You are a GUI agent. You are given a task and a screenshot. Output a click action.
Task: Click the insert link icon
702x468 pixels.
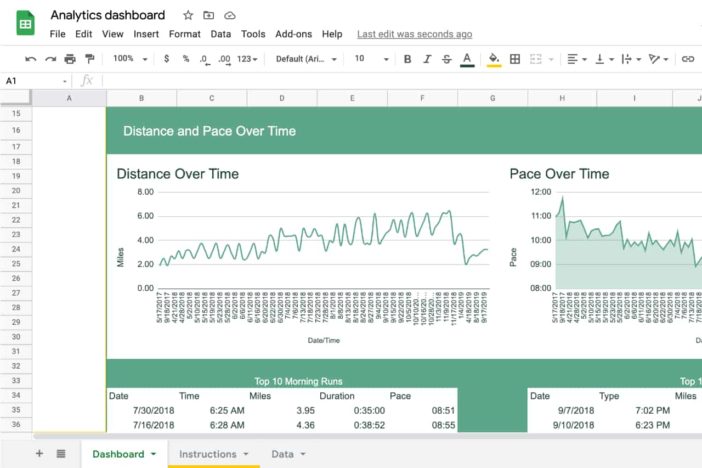tap(688, 59)
